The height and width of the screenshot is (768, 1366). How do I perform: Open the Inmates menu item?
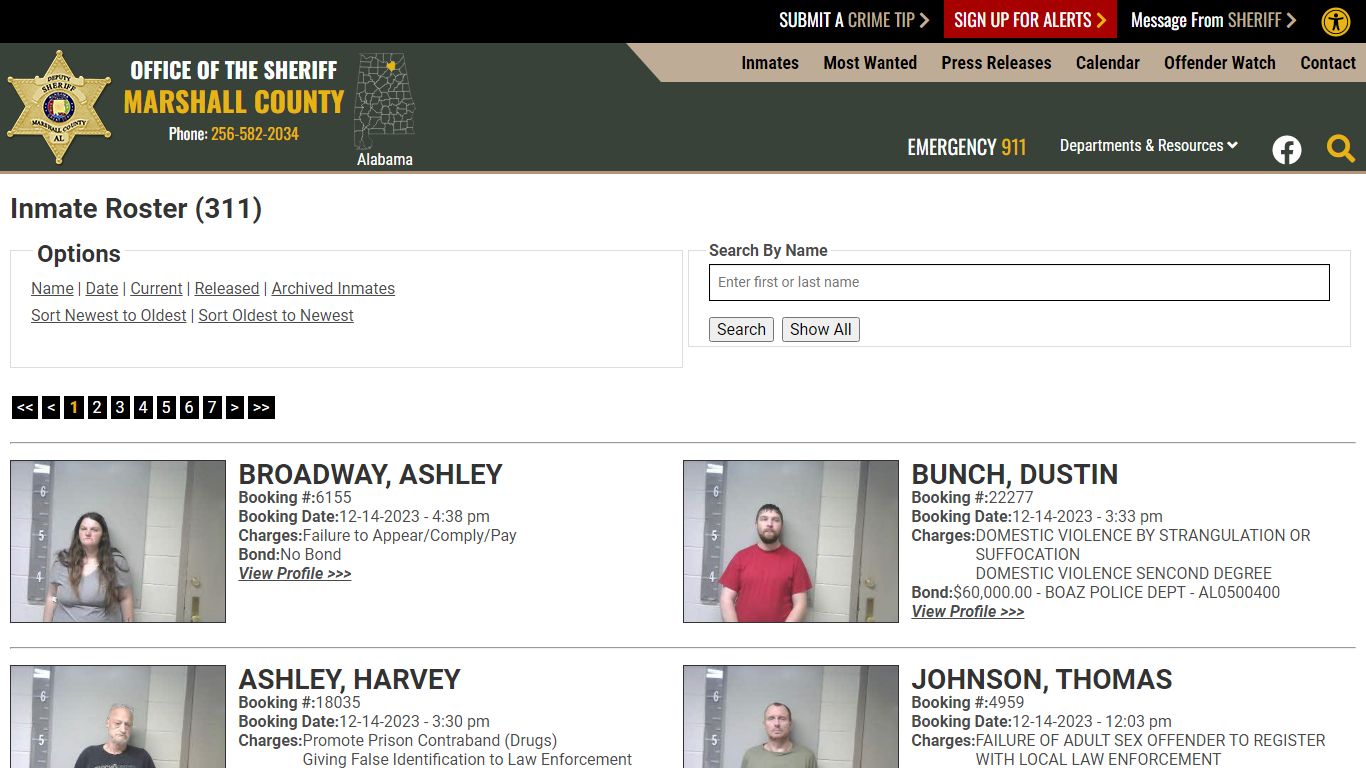770,62
